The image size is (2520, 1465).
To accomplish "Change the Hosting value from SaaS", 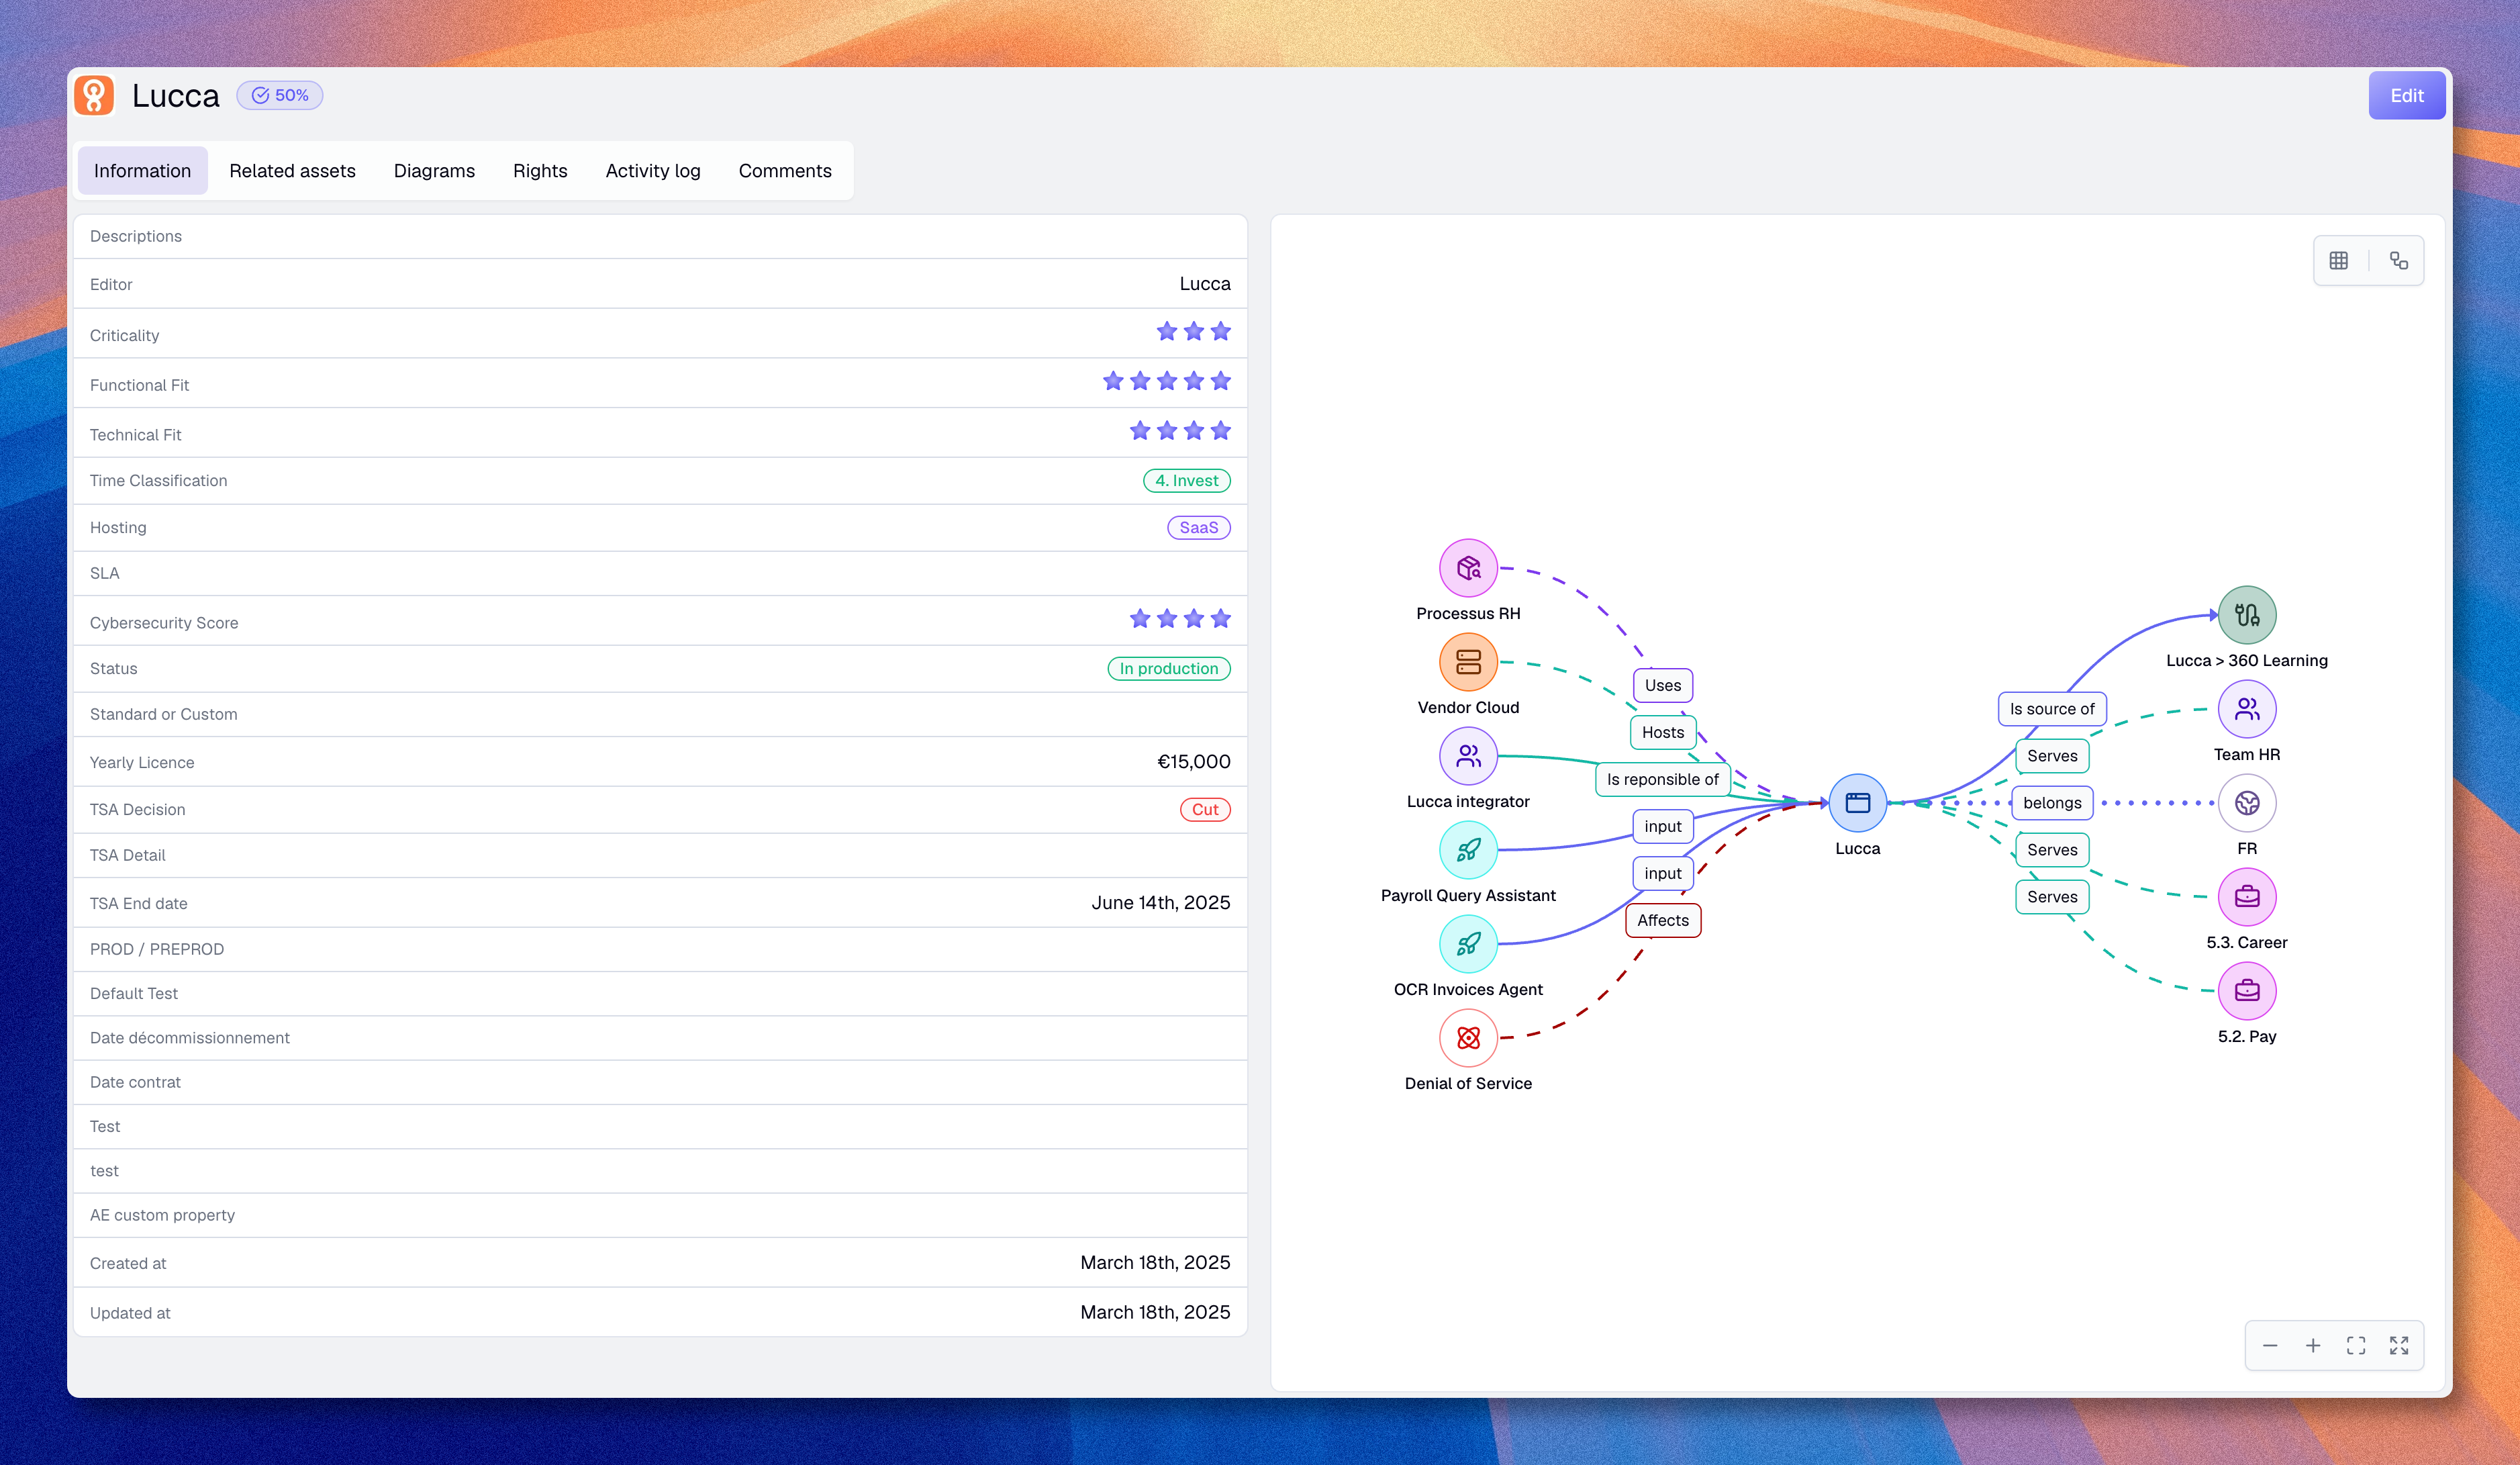I will point(1198,527).
